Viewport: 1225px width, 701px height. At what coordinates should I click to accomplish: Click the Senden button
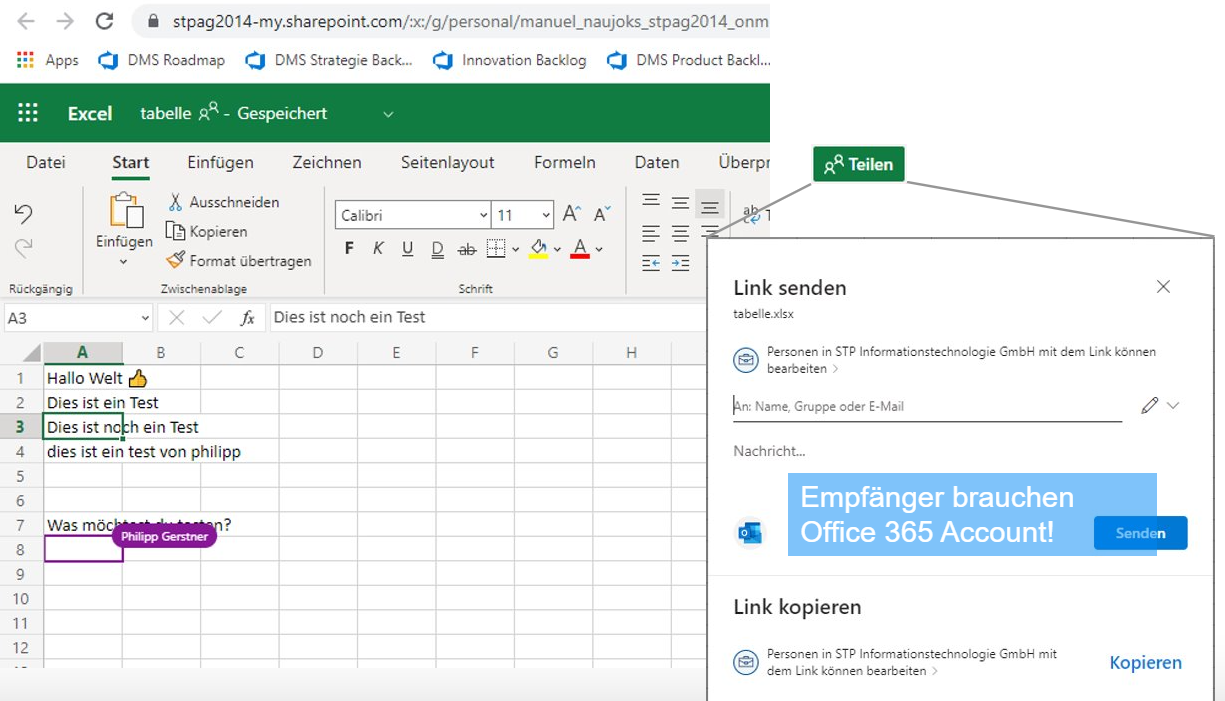tap(1141, 533)
